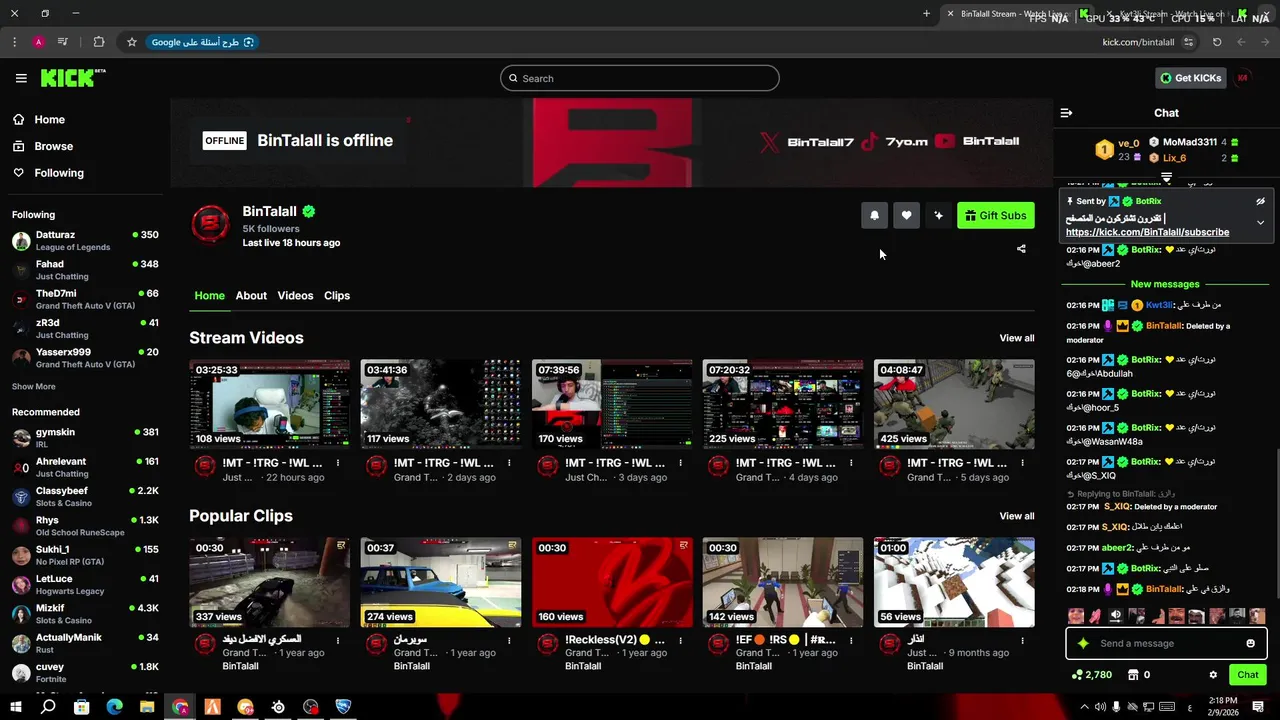
Task: Open the Windows notification center
Action: coord(1258,707)
